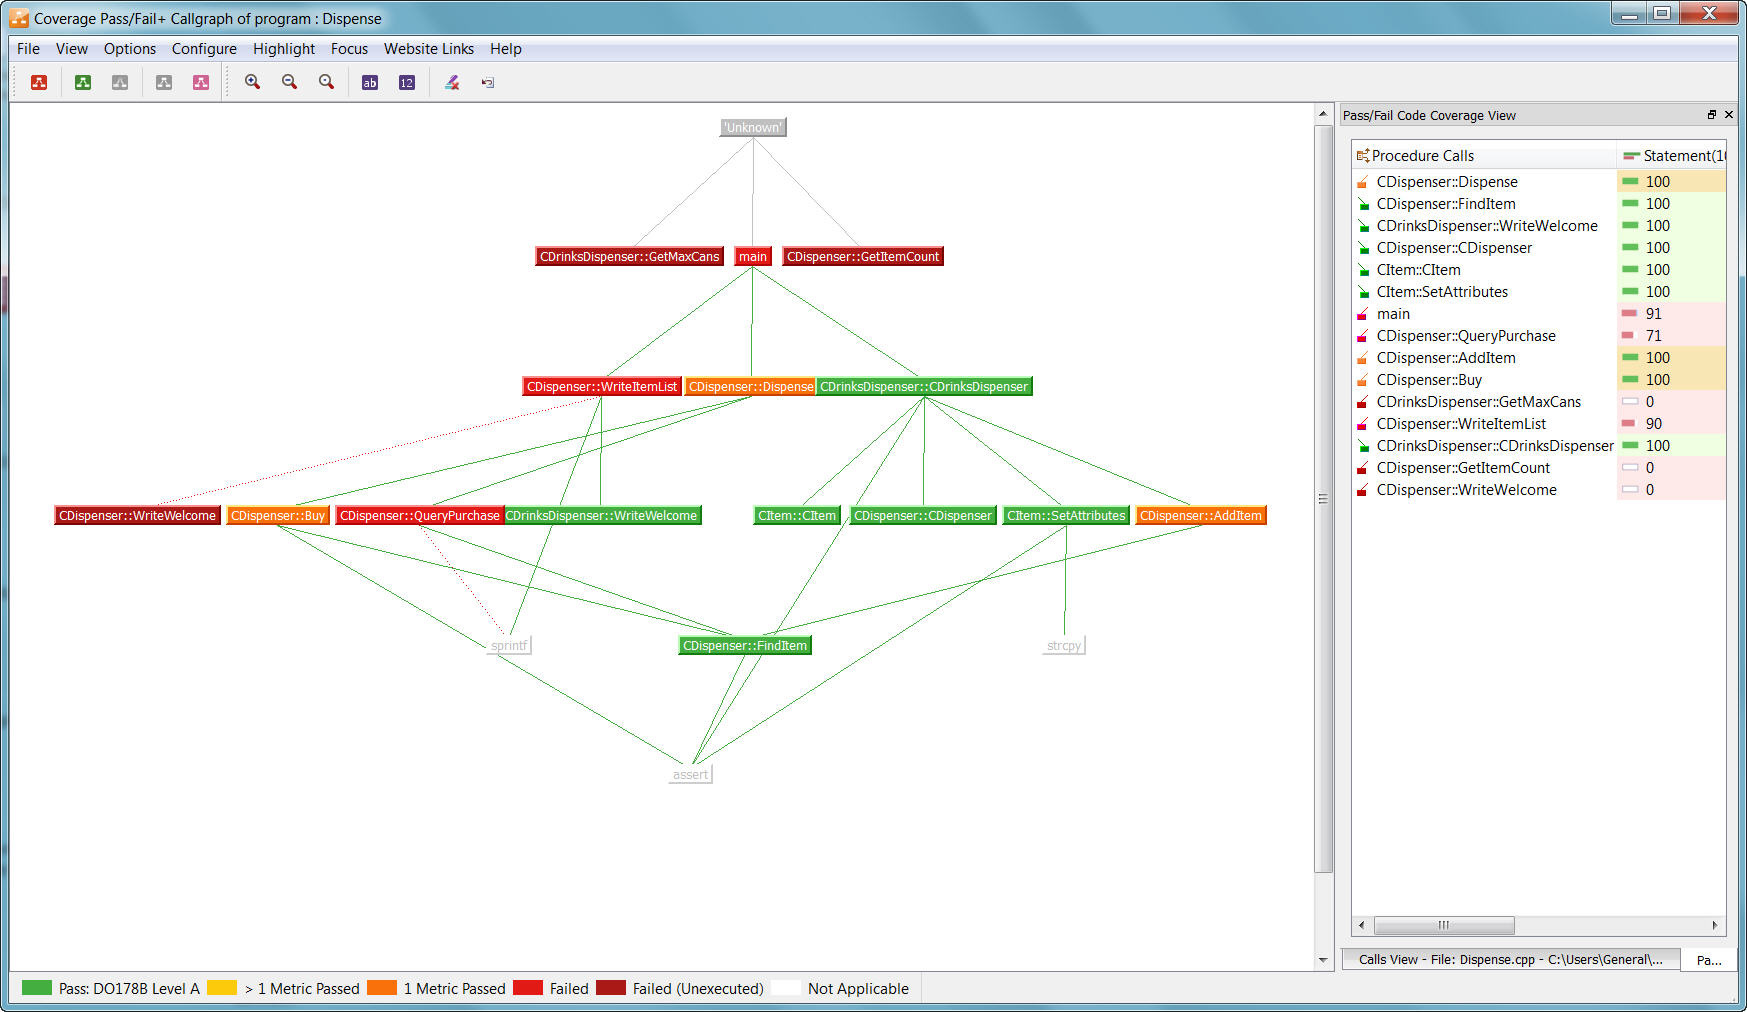
Task: Click the coverage view horizontal scrollbar thumb
Action: 1443,925
